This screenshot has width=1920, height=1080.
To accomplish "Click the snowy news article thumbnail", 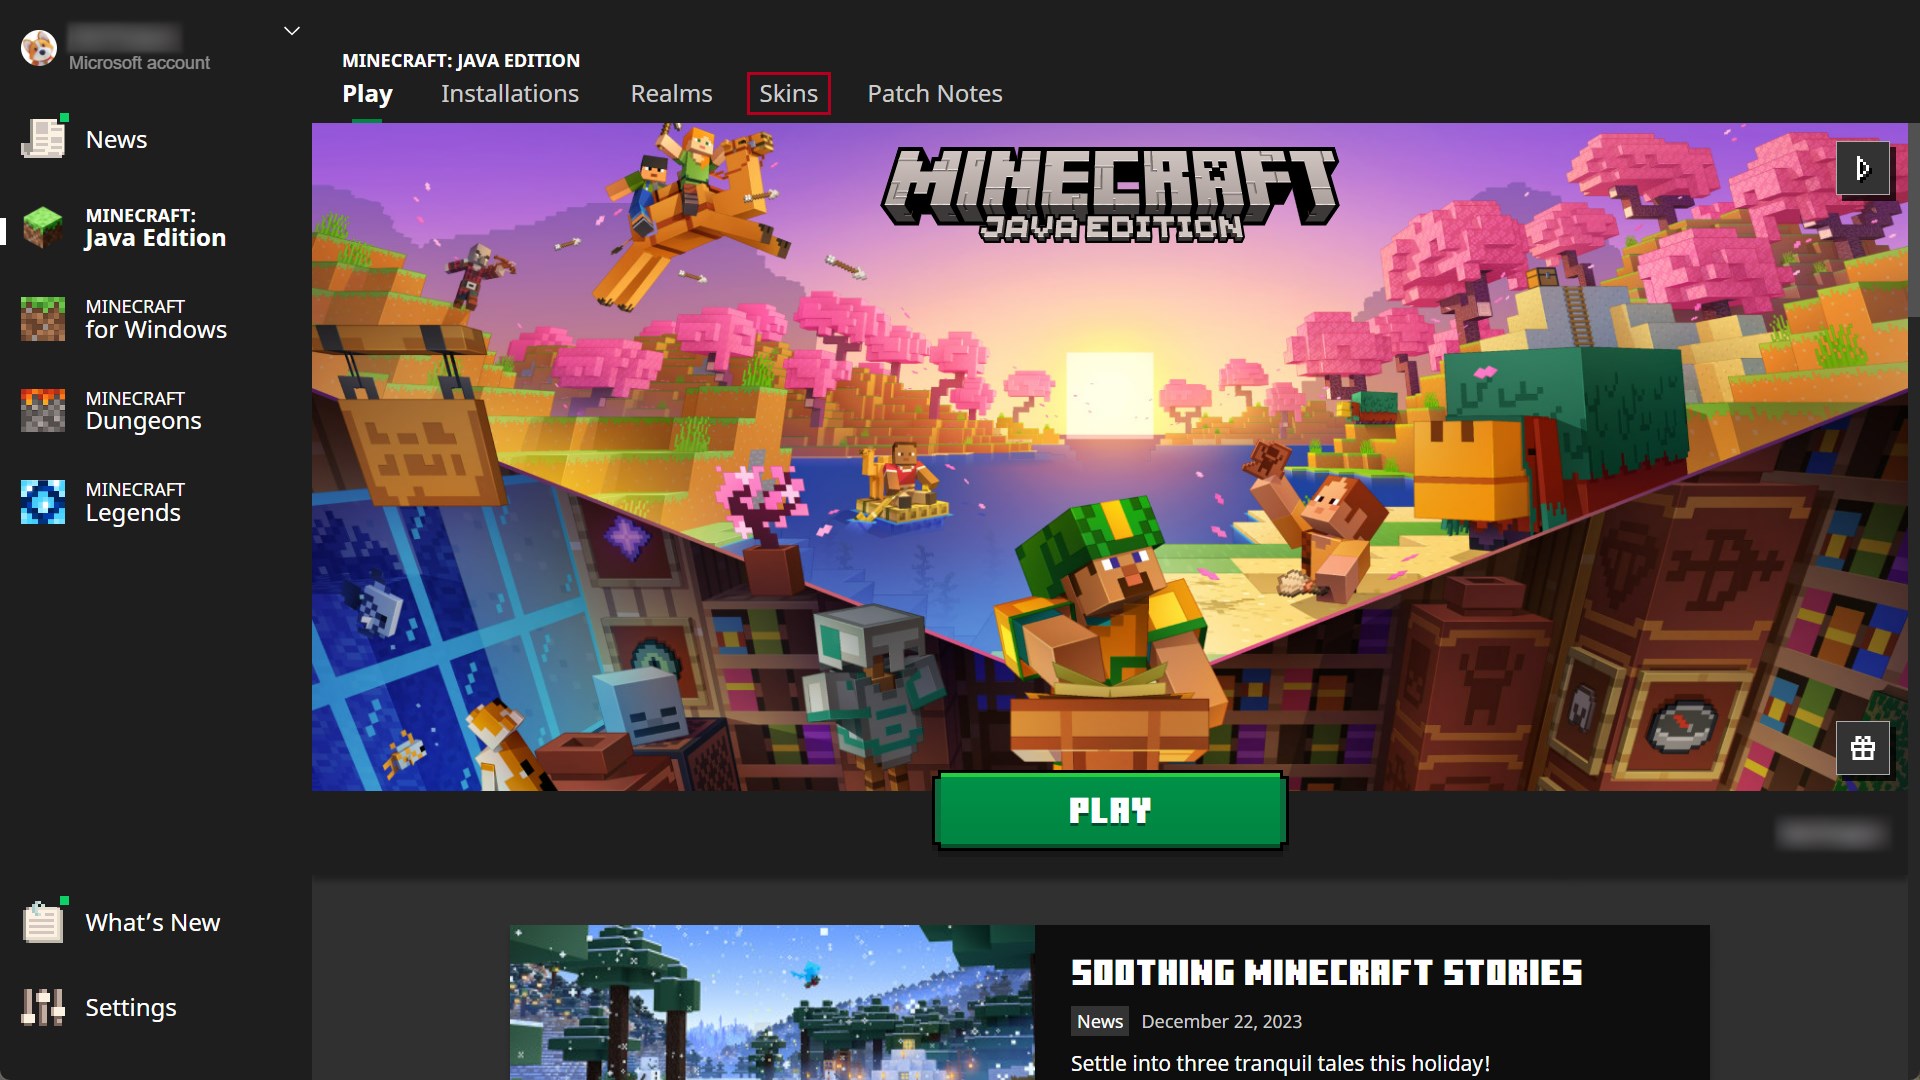I will [772, 1002].
